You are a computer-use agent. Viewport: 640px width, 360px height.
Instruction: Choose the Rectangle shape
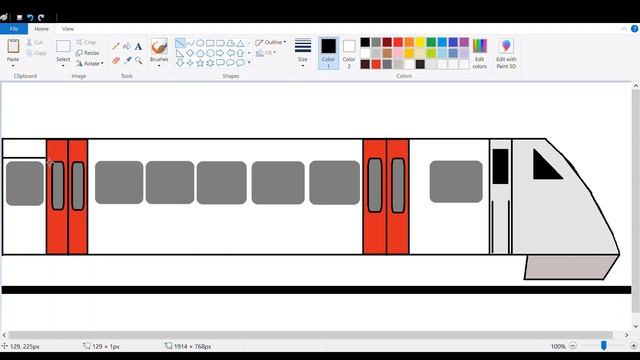pos(210,43)
